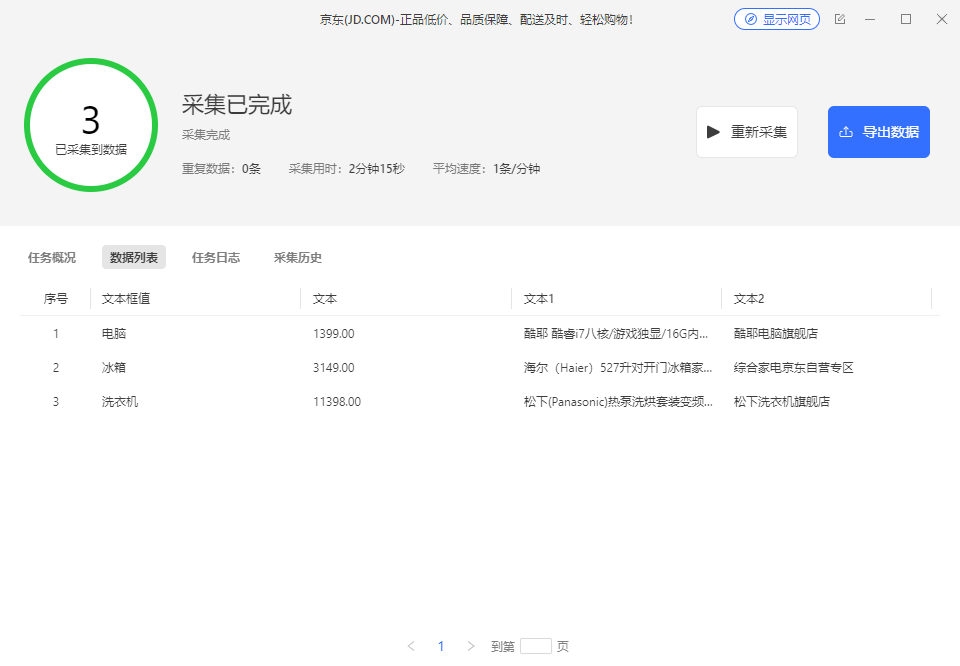
Task: Click the 显示网页 button
Action: point(776,19)
